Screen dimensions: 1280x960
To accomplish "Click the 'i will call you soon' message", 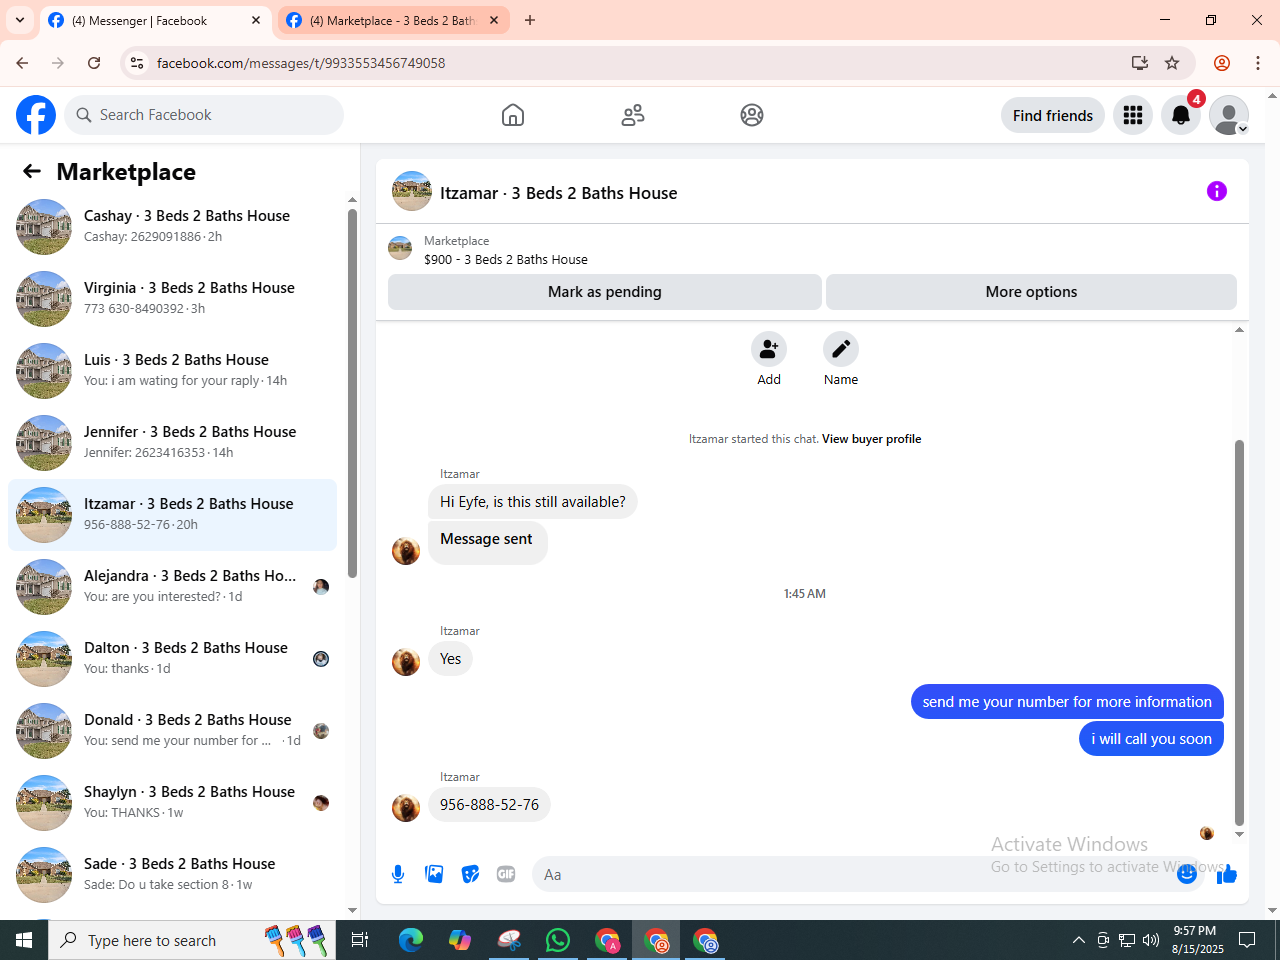I will 1151,739.
